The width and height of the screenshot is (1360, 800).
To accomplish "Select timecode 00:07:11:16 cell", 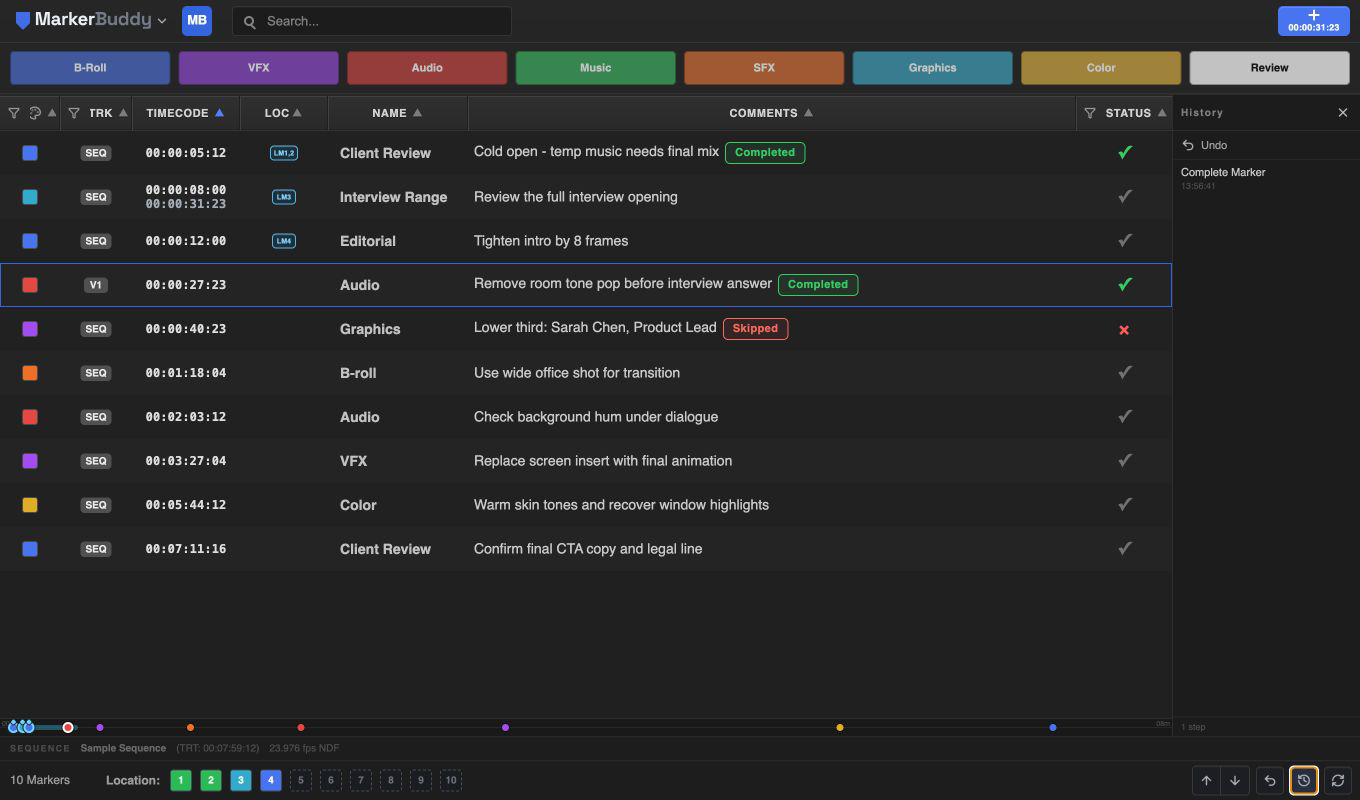I will click(x=186, y=549).
